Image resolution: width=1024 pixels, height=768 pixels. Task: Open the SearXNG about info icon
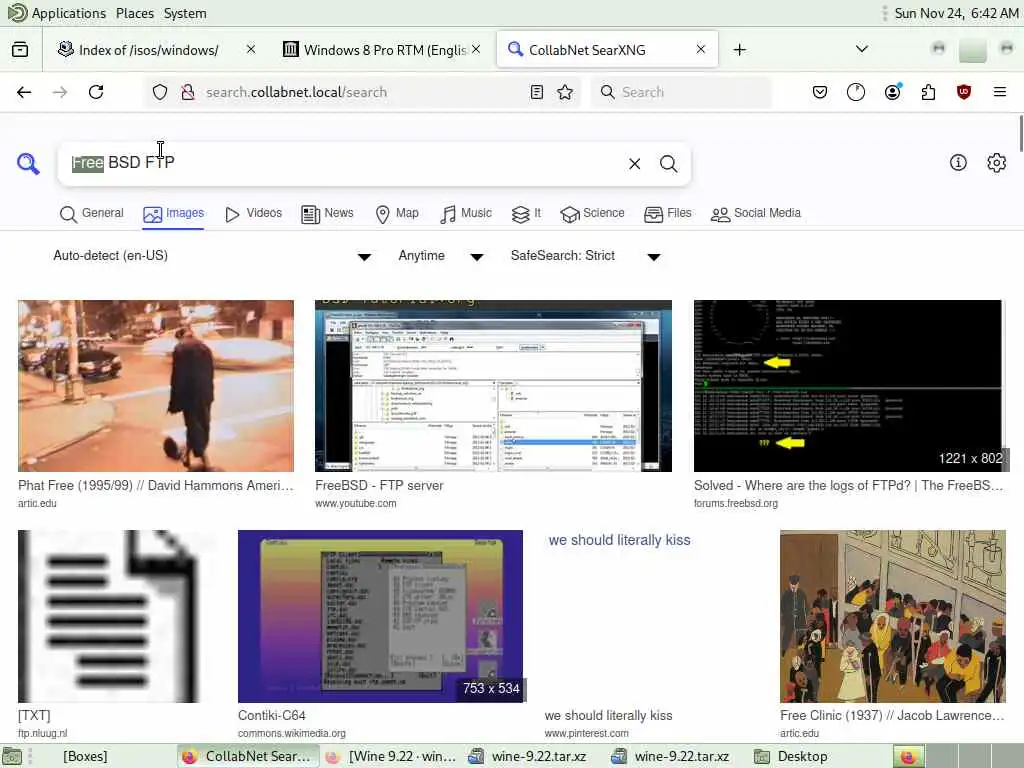958,163
